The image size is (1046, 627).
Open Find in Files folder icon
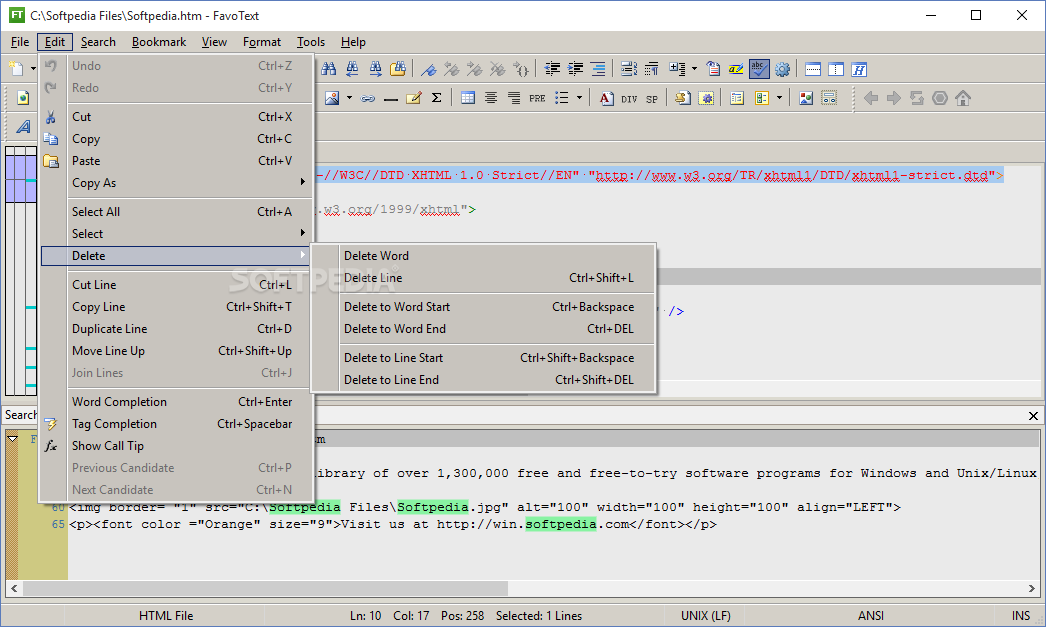tap(398, 69)
